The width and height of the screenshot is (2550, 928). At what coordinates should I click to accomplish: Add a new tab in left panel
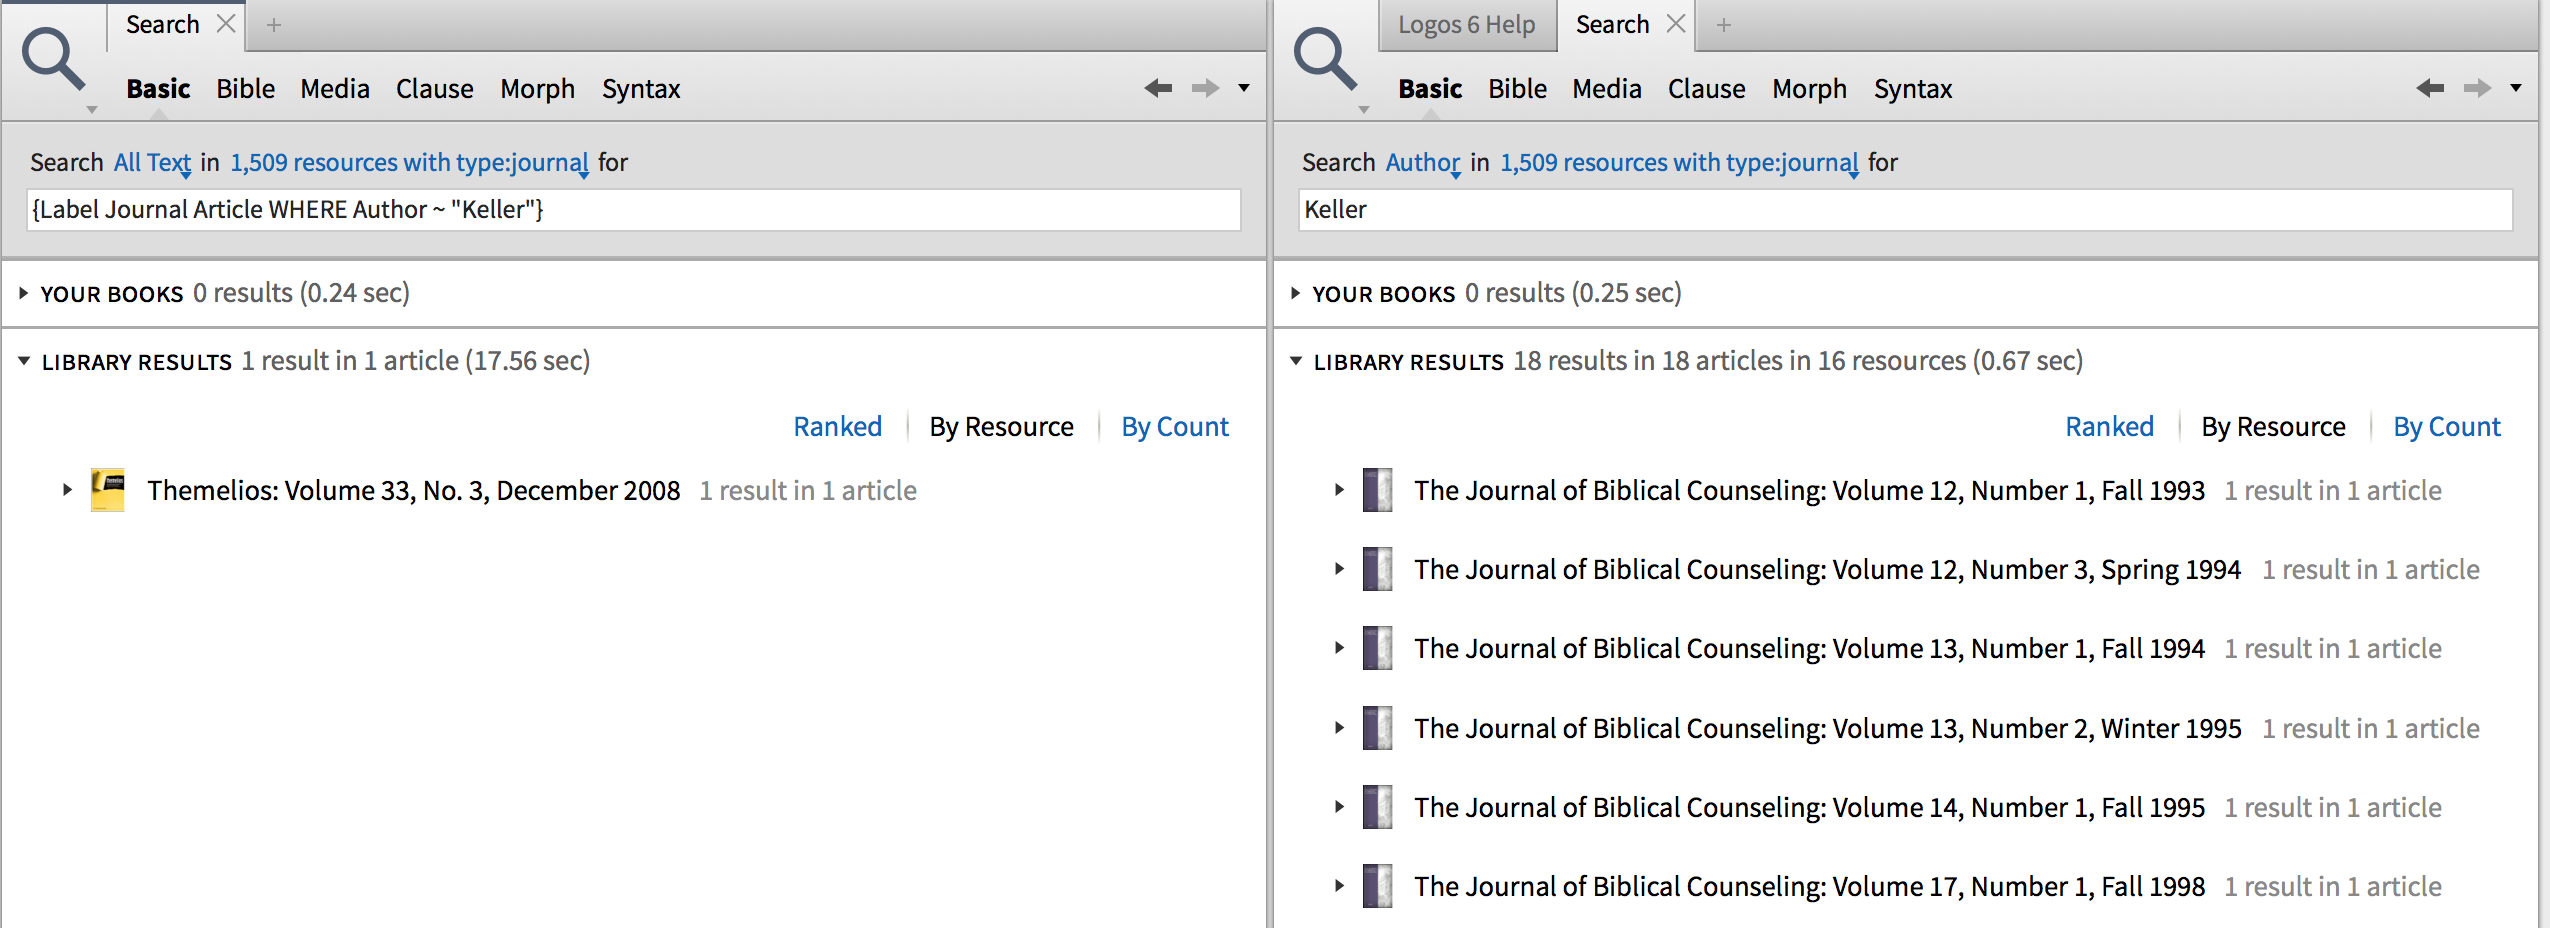[x=274, y=25]
